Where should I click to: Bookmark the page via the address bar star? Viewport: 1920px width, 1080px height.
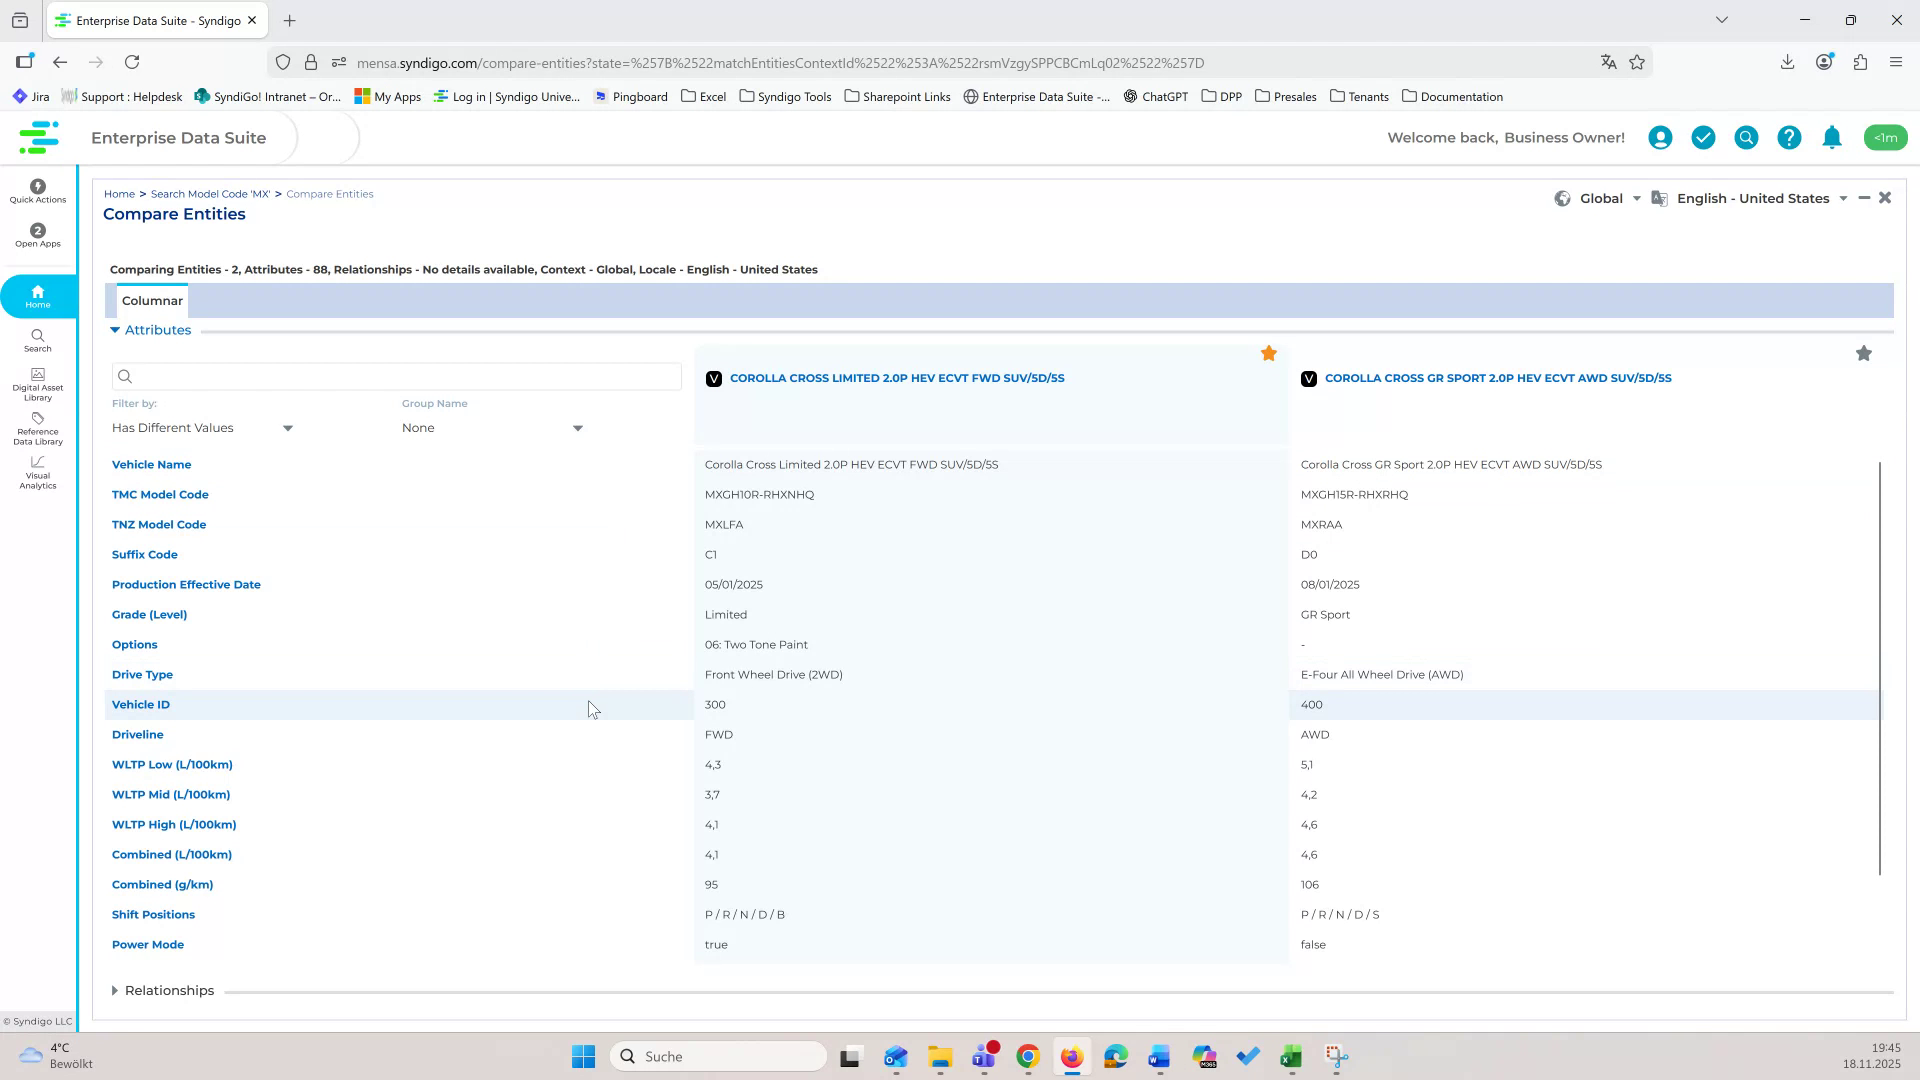(1638, 62)
